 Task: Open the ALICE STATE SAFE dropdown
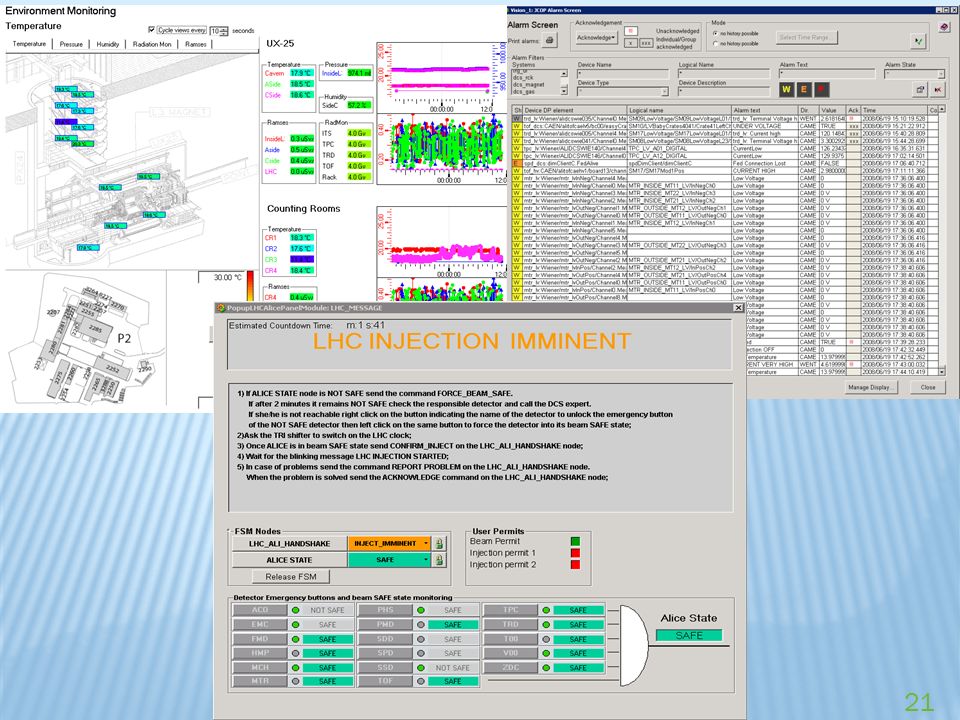[x=426, y=560]
